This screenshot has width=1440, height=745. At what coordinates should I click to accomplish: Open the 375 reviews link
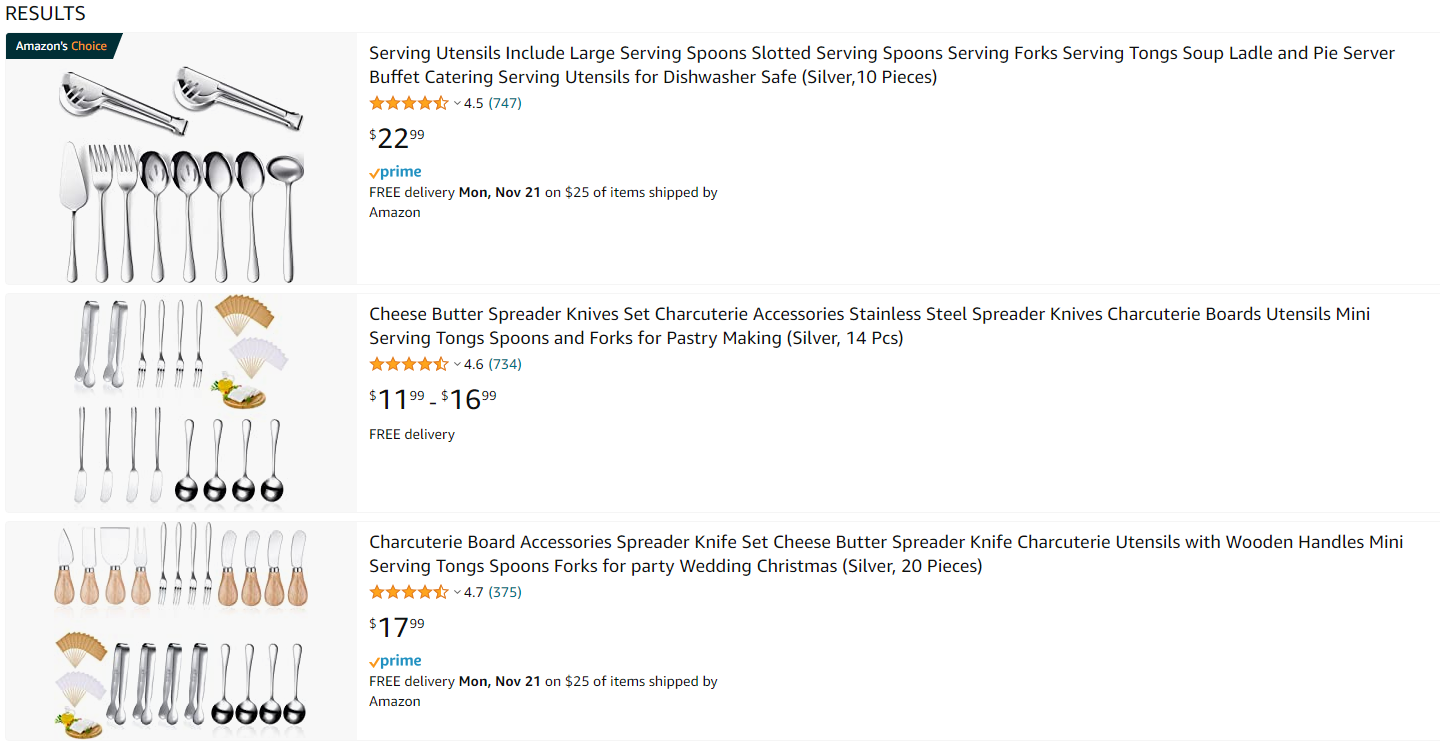click(x=505, y=592)
